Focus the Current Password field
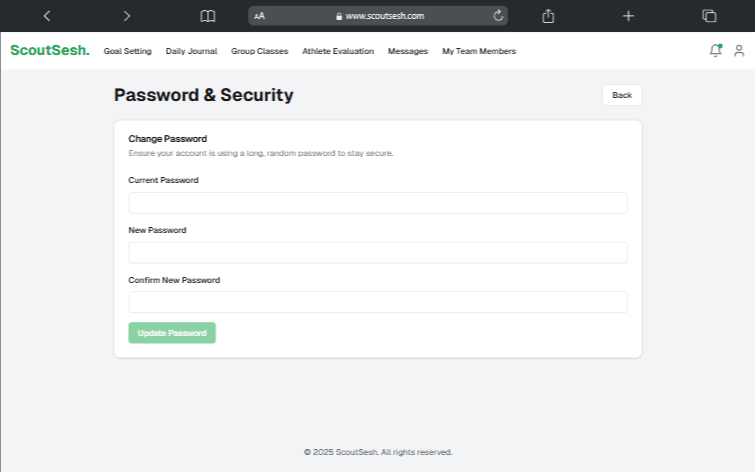 pyautogui.click(x=378, y=203)
